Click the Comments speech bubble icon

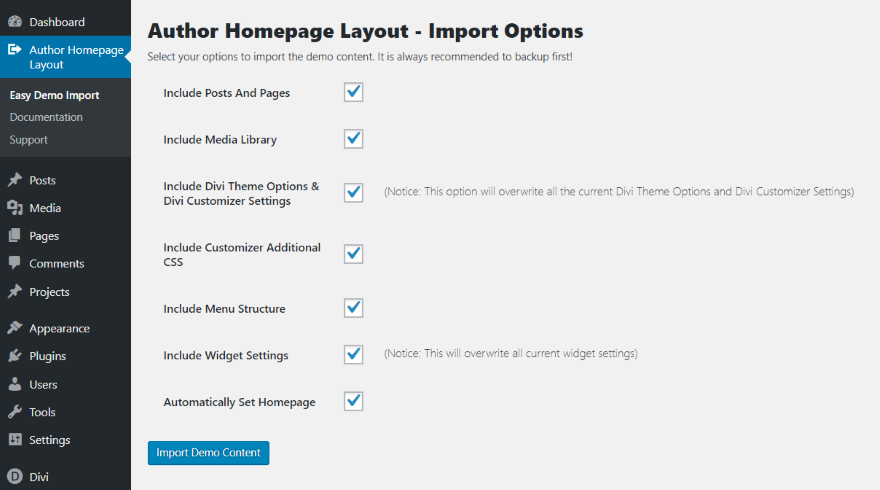(15, 264)
